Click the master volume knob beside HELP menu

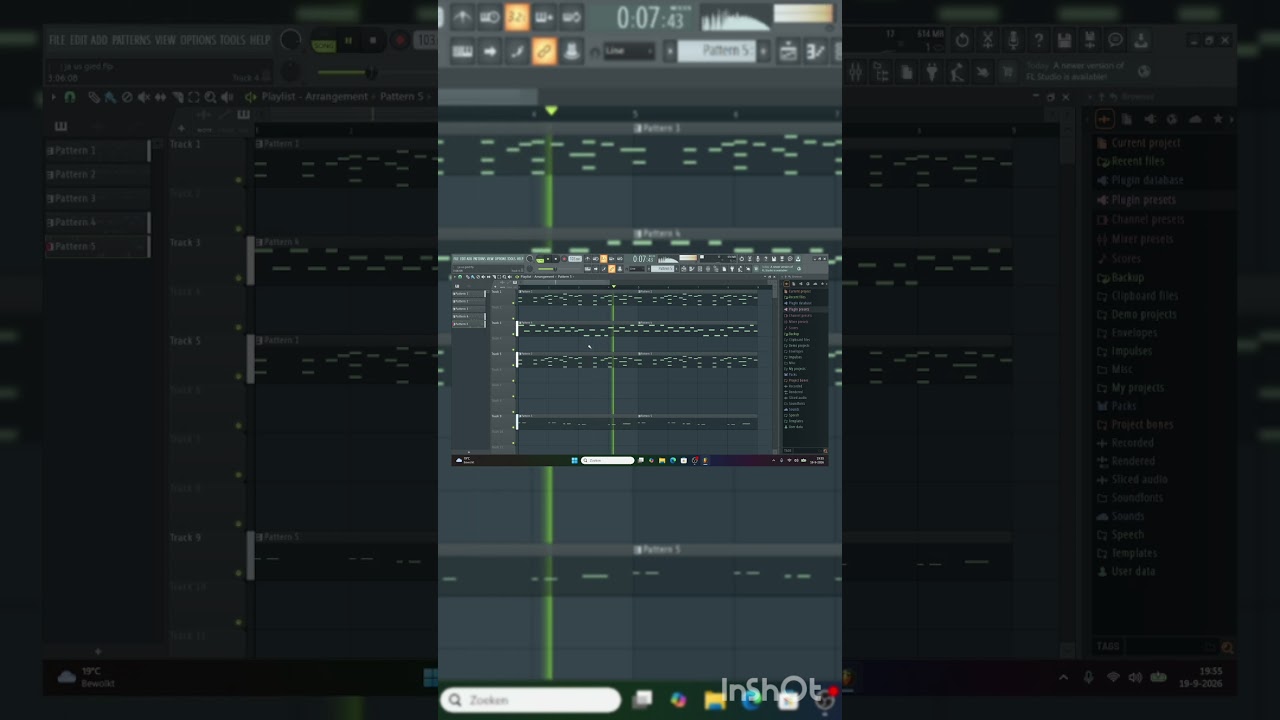tap(290, 40)
